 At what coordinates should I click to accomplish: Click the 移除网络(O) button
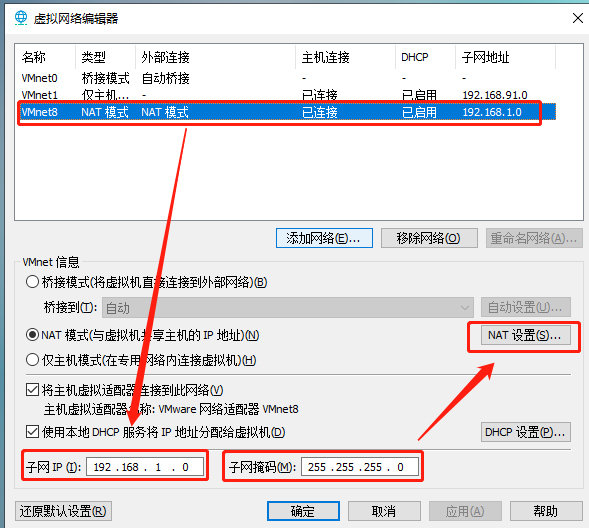[429, 238]
